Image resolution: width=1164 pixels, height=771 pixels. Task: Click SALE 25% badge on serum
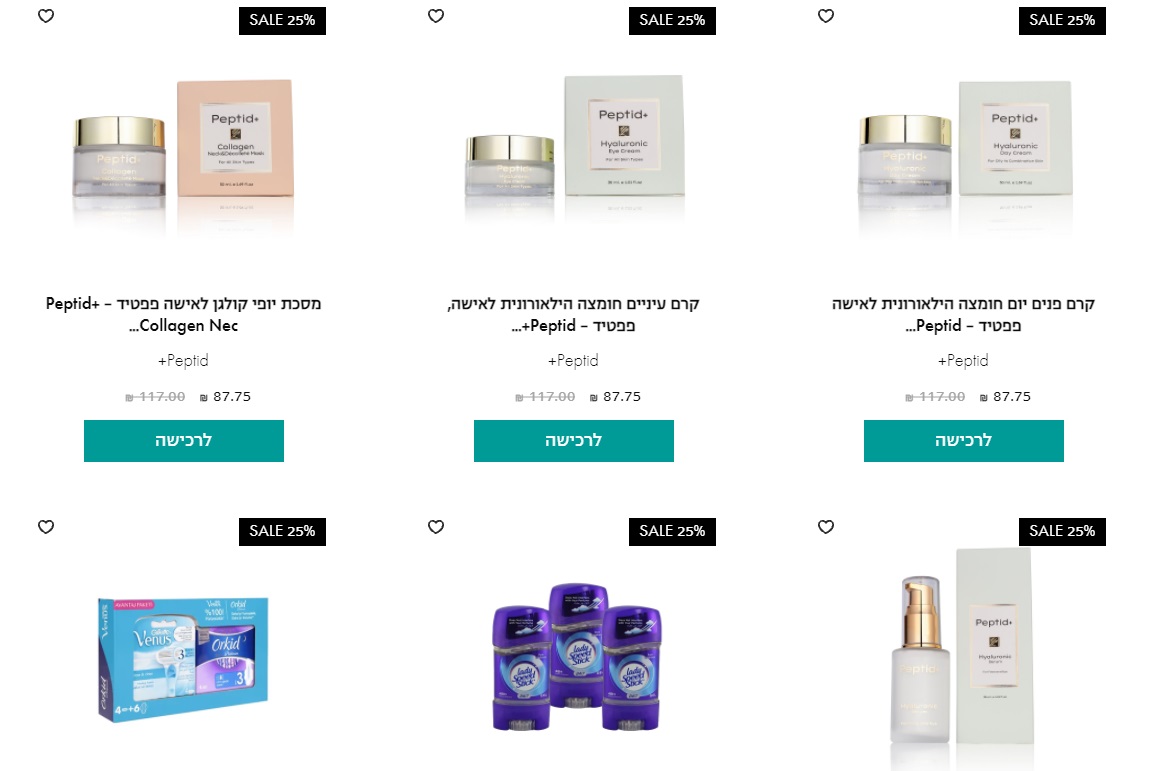[1062, 531]
